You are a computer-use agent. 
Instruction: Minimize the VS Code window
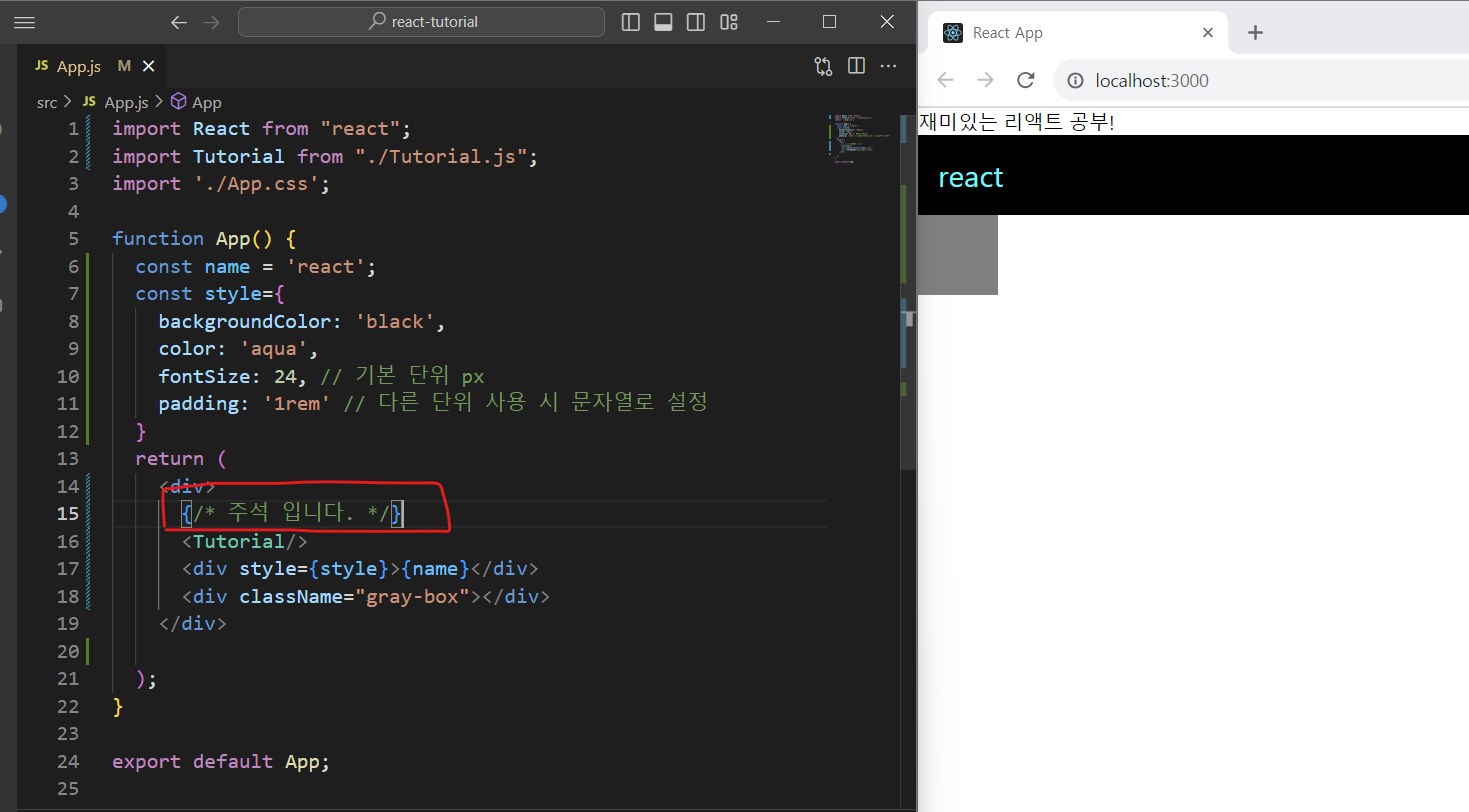(x=773, y=22)
